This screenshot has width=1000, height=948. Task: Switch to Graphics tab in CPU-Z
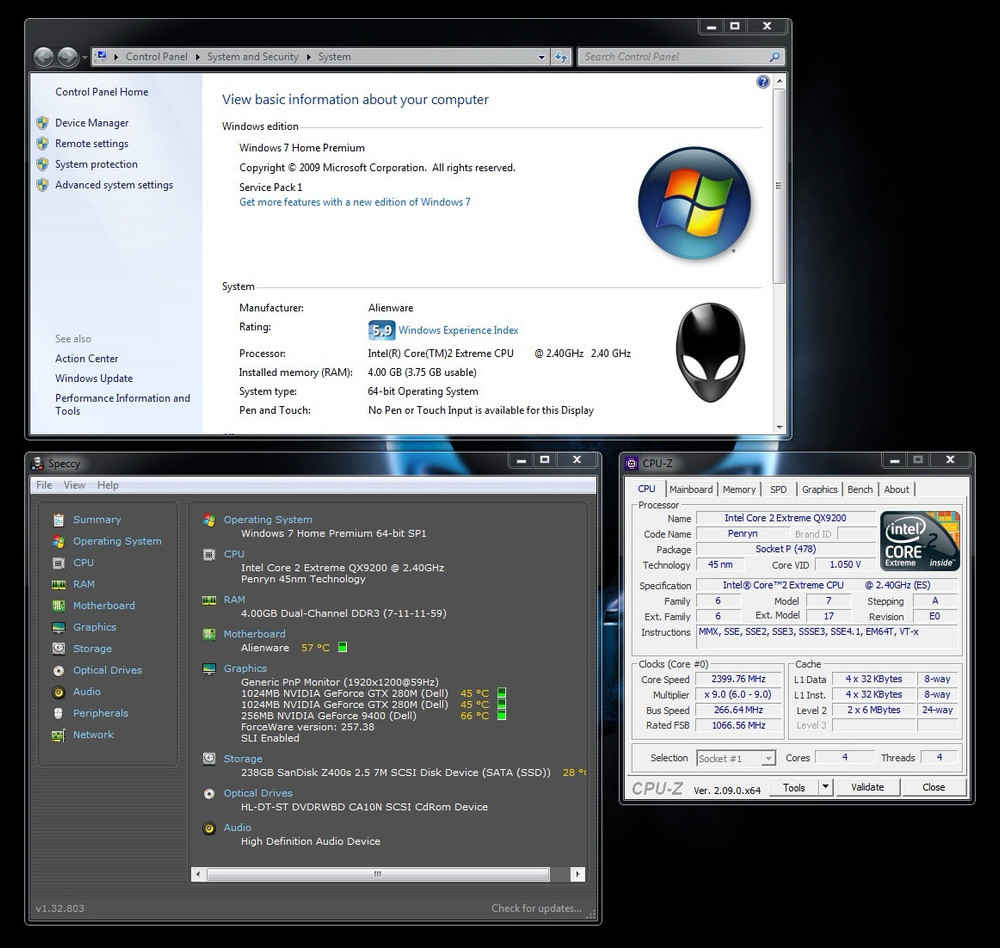820,489
